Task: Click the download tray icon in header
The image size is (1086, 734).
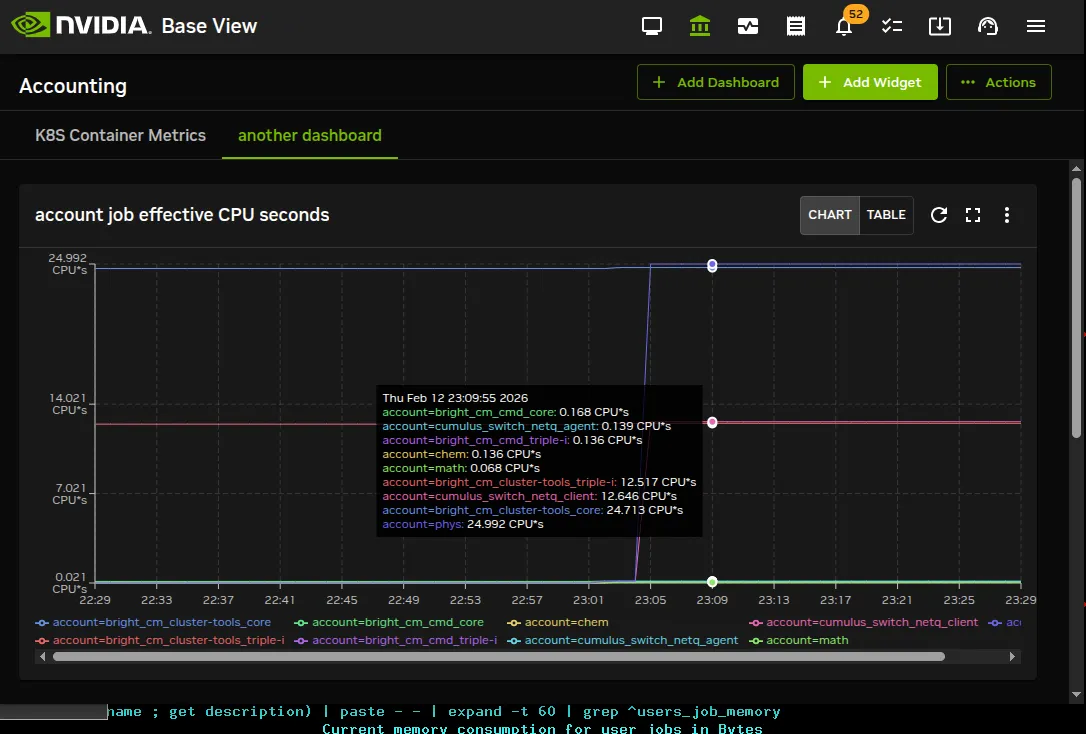Action: point(940,26)
